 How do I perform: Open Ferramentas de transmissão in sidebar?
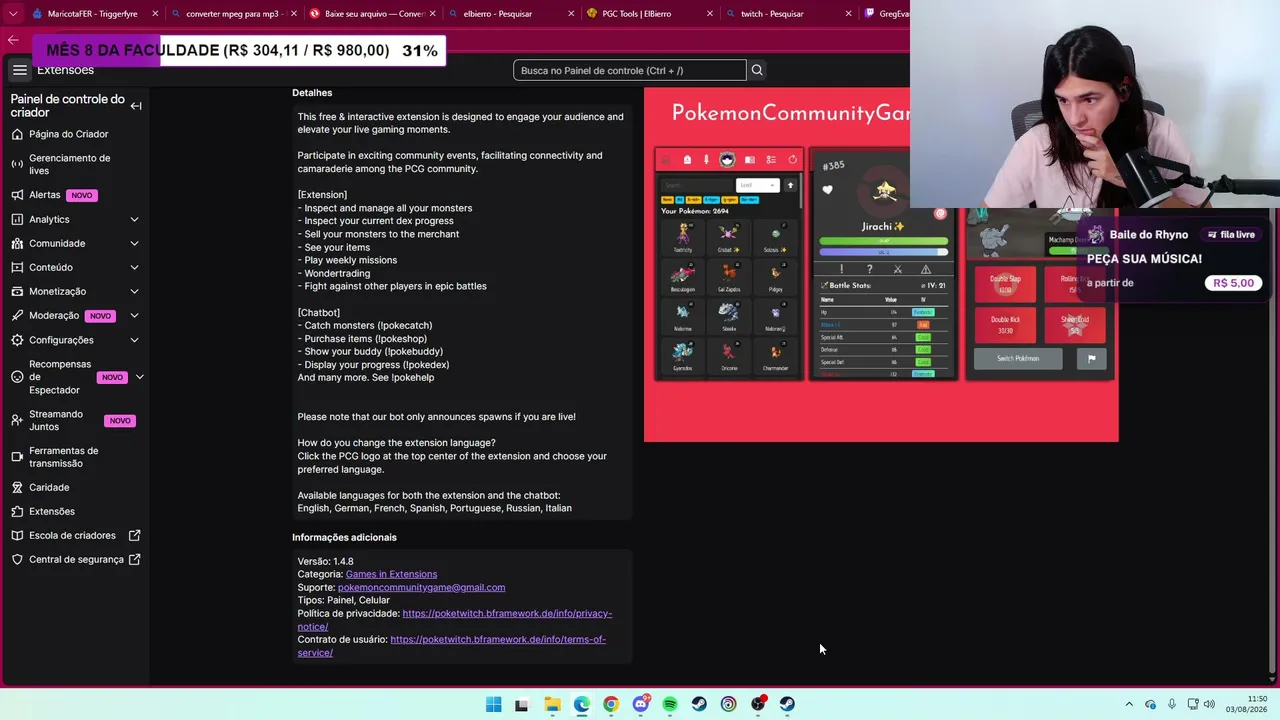point(75,457)
